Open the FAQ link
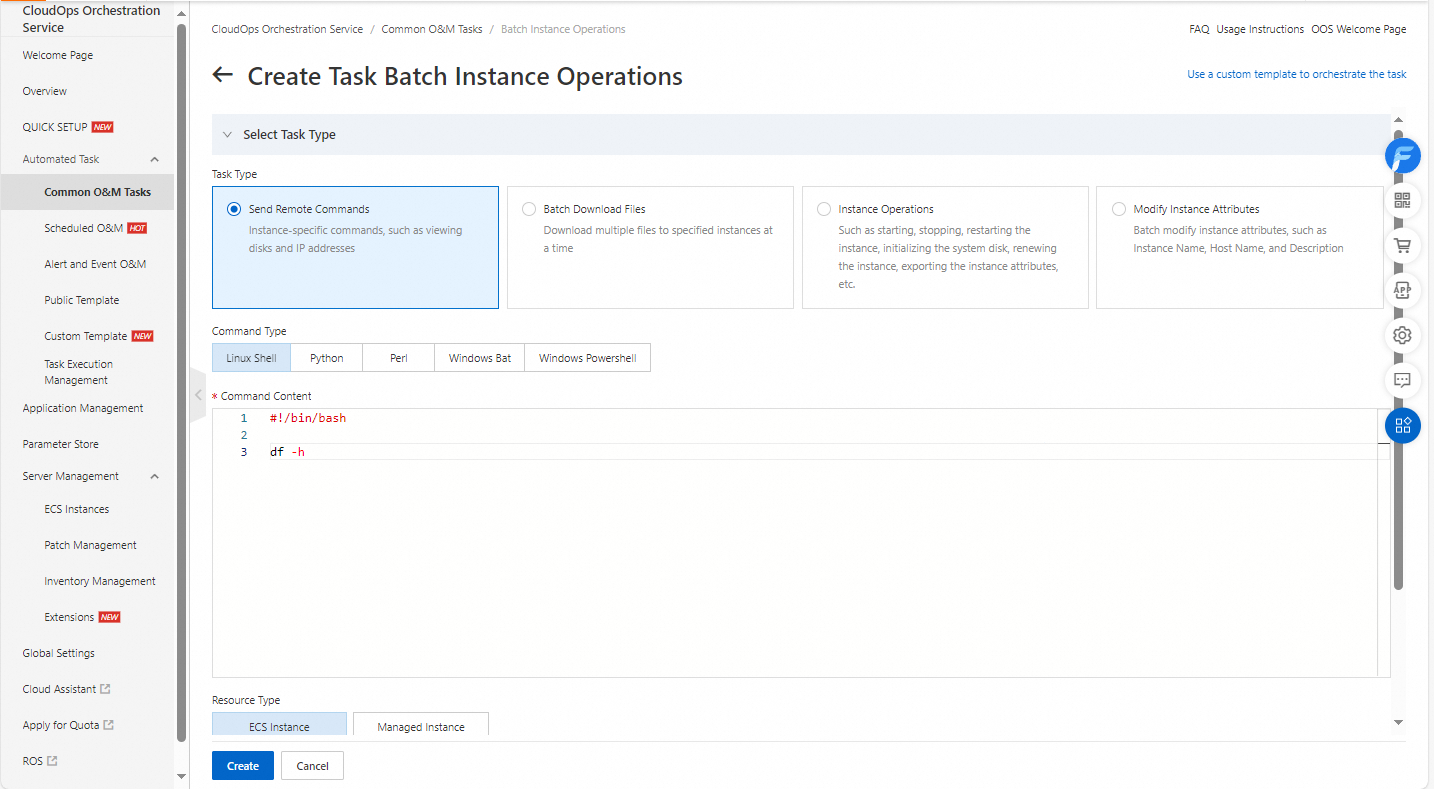This screenshot has width=1434, height=789. pyautogui.click(x=1199, y=29)
